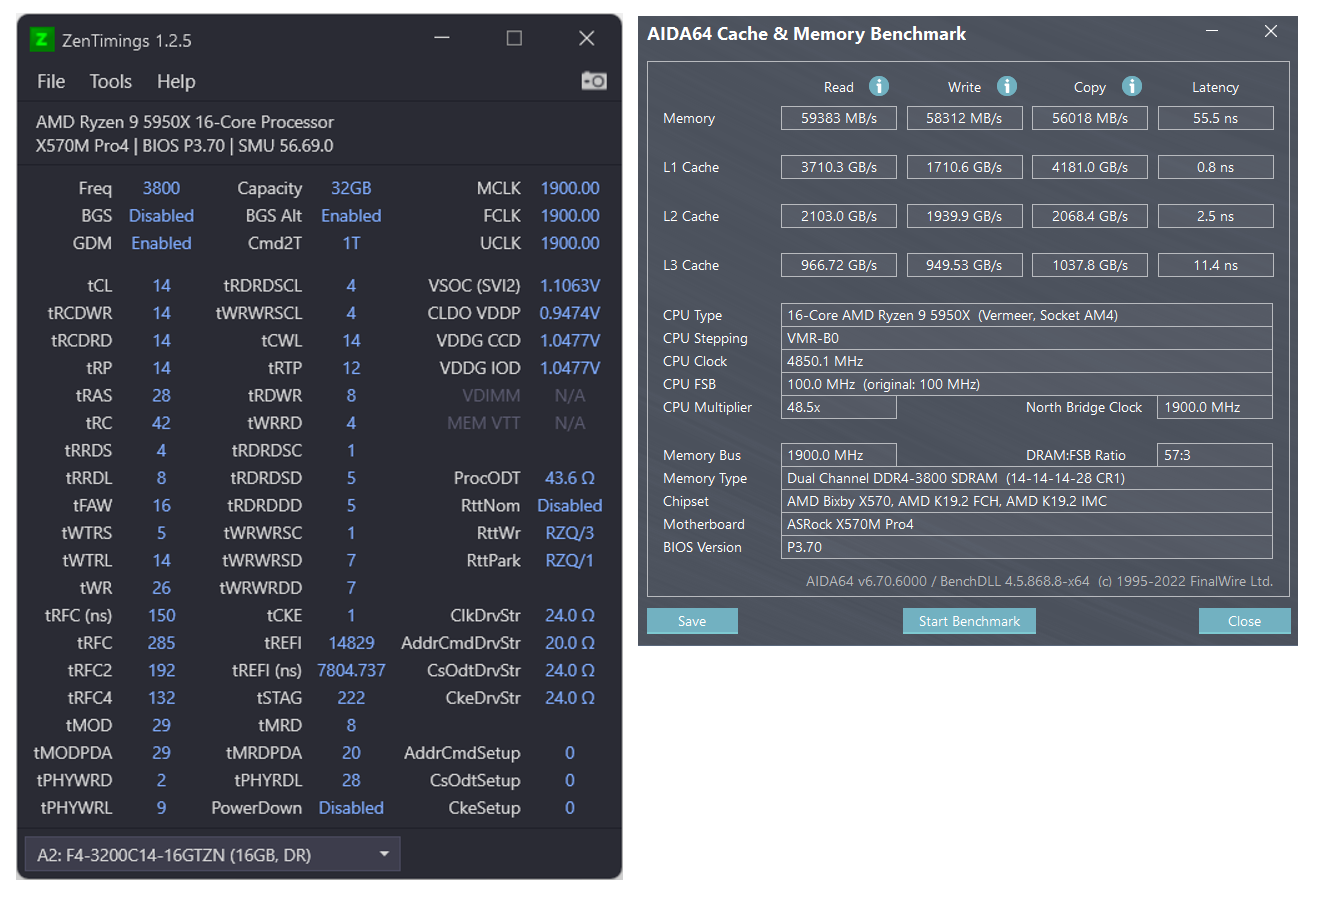Click VSOC (SVI2) value 1.1063V
This screenshot has width=1341, height=901.
[570, 285]
